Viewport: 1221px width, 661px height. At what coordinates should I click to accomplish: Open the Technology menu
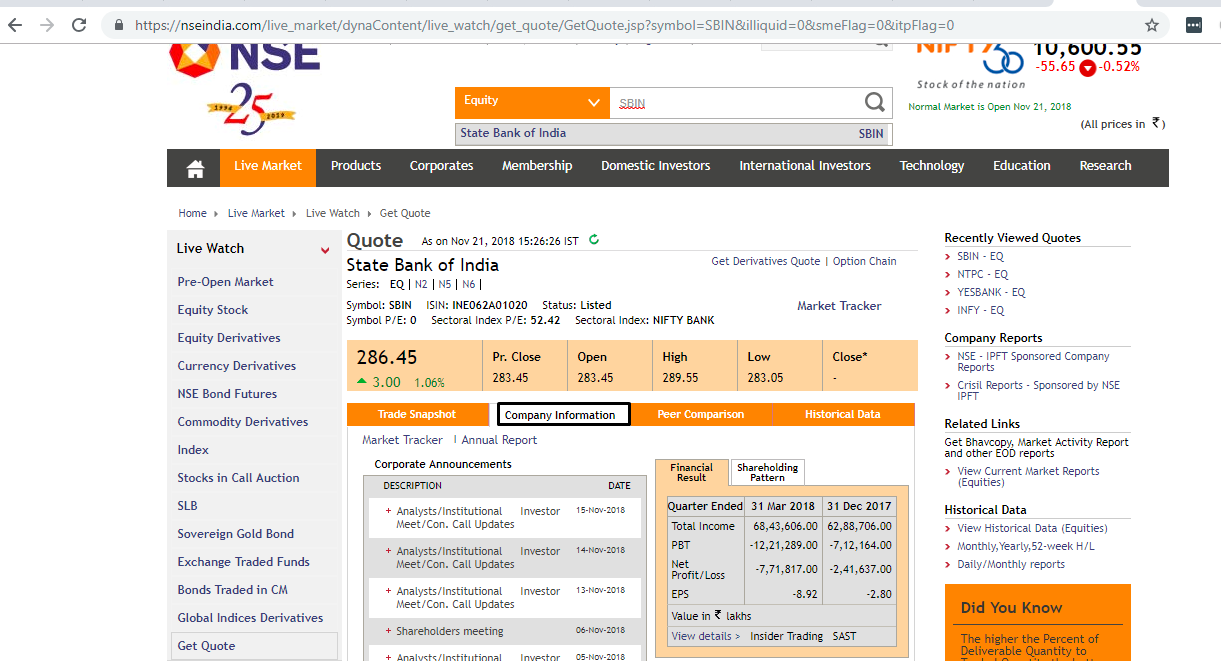[x=932, y=166]
